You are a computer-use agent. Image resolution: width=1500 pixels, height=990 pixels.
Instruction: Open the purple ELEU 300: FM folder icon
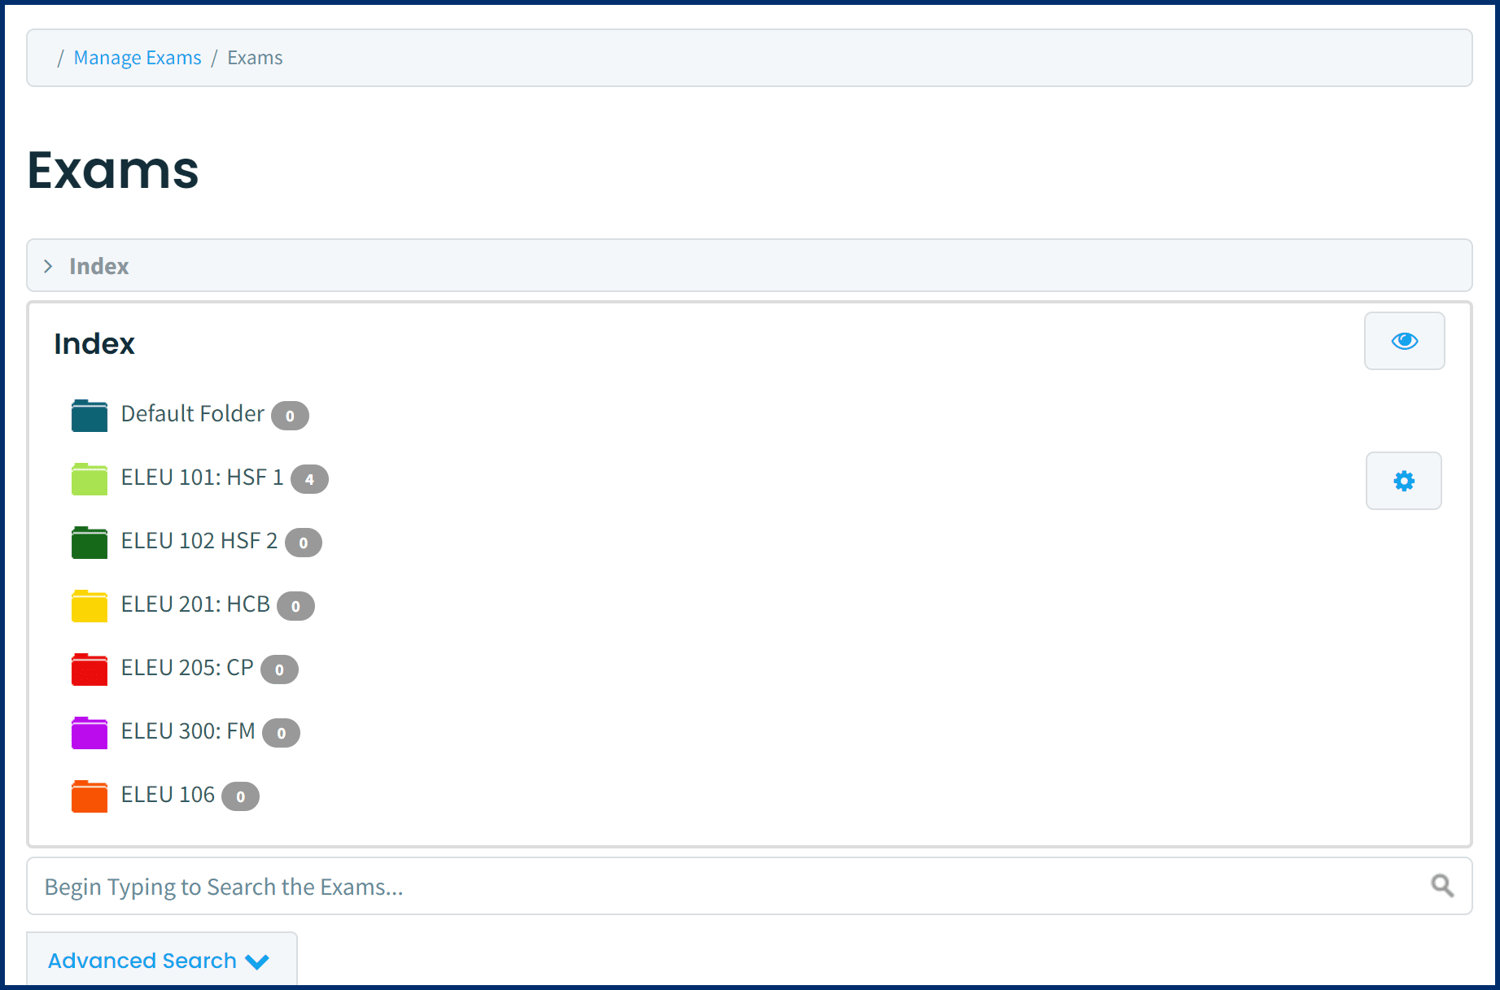(x=89, y=733)
